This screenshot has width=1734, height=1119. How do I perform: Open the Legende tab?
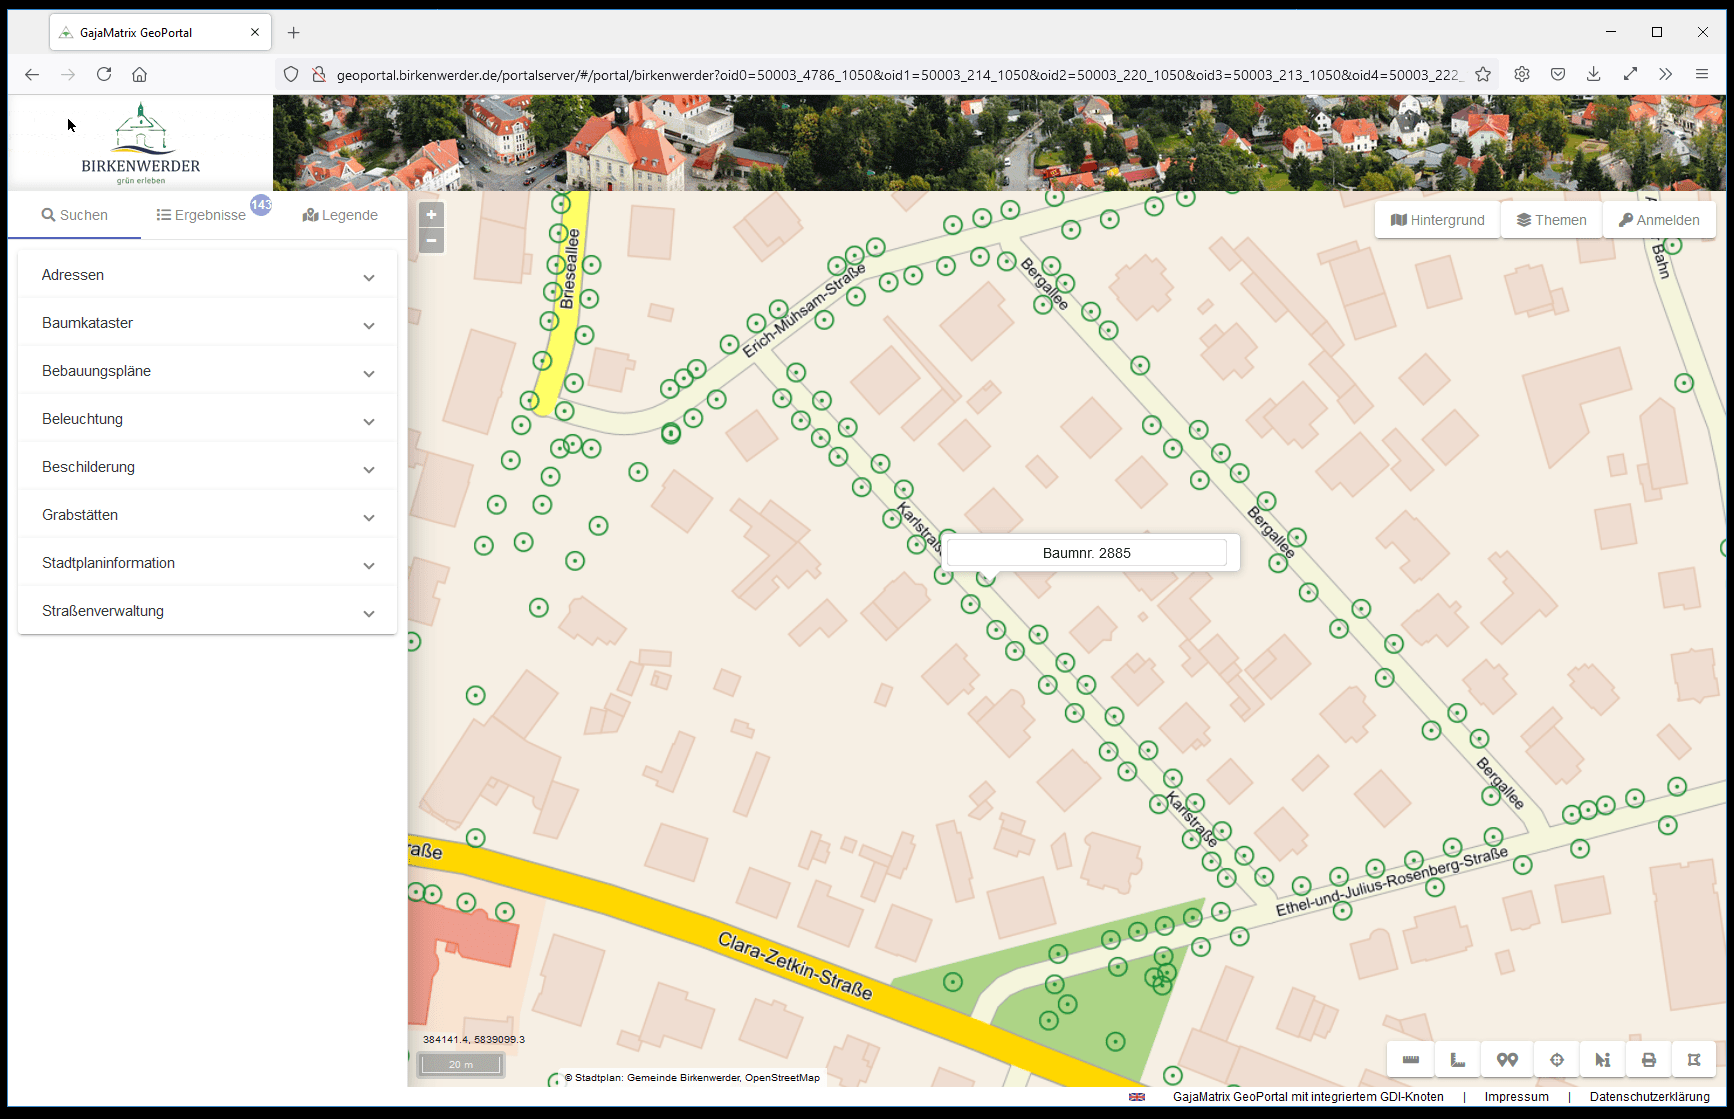coord(340,215)
